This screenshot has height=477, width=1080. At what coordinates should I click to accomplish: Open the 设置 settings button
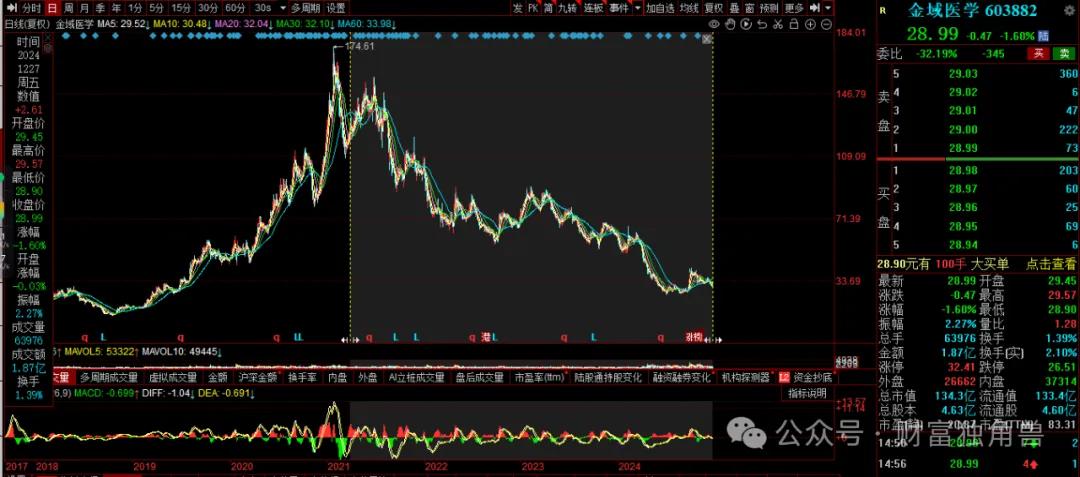point(336,8)
